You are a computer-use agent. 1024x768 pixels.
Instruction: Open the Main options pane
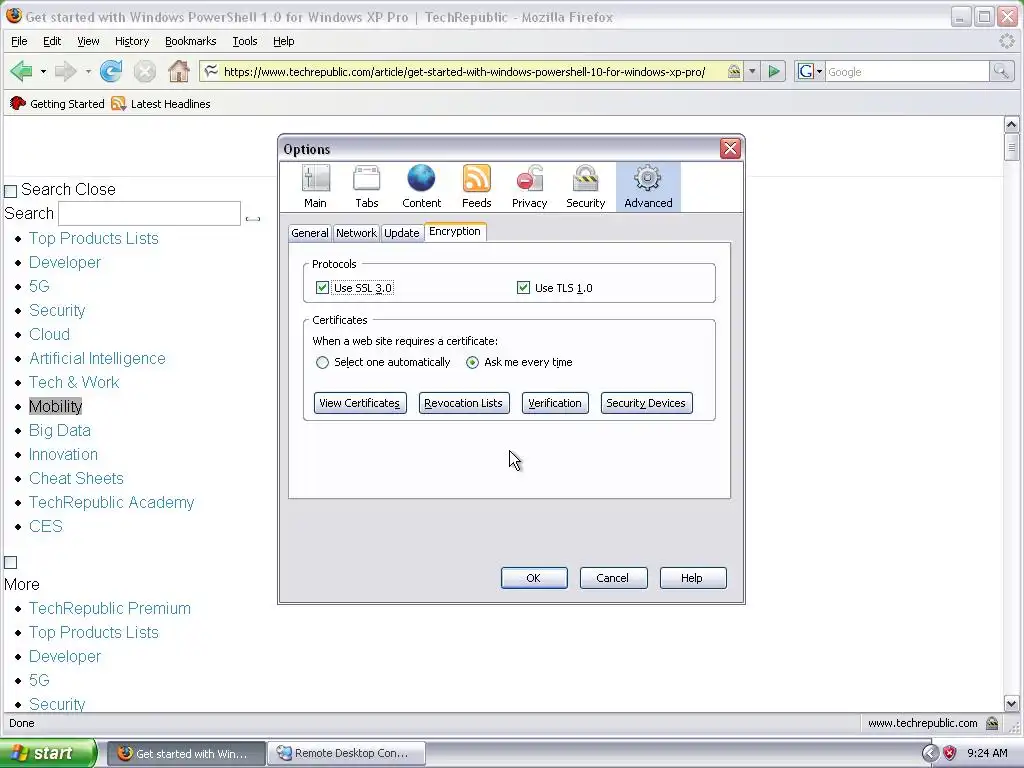pos(315,187)
